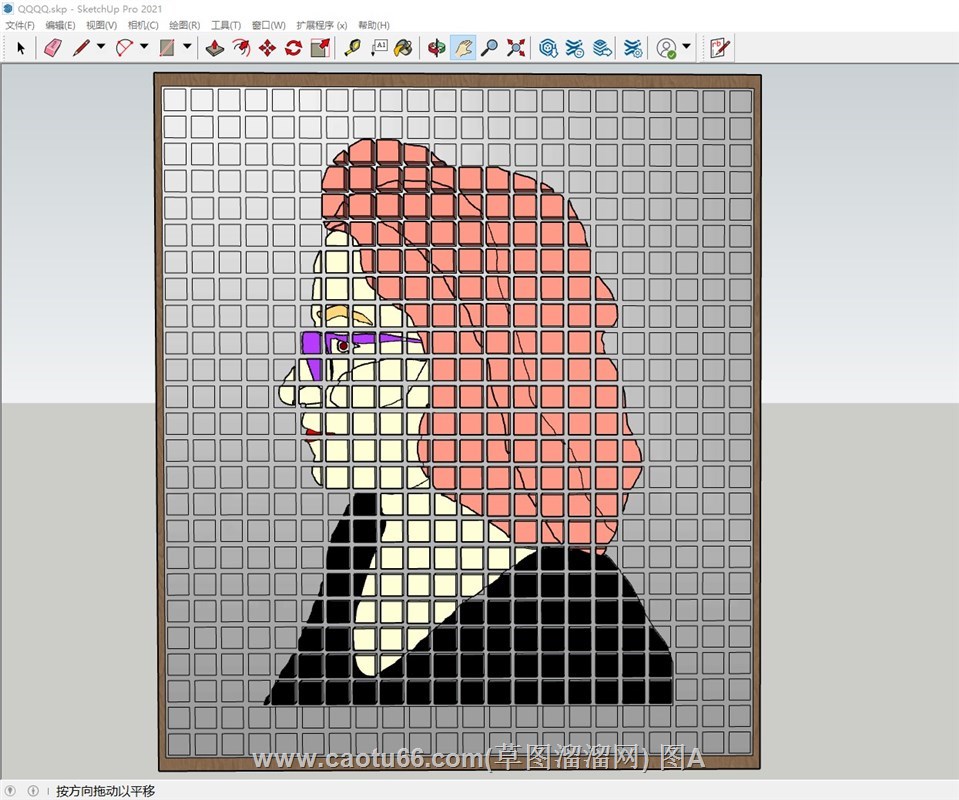Click Zoom Extents icon
Viewport: 959px width, 800px height.
pyautogui.click(x=516, y=47)
